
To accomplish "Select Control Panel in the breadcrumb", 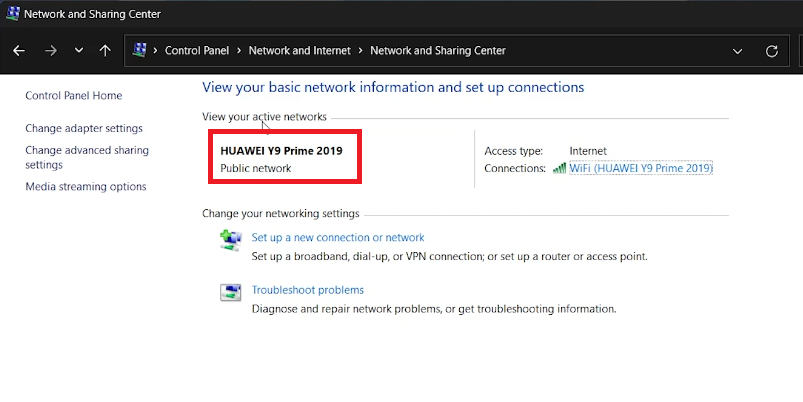I will coord(197,51).
